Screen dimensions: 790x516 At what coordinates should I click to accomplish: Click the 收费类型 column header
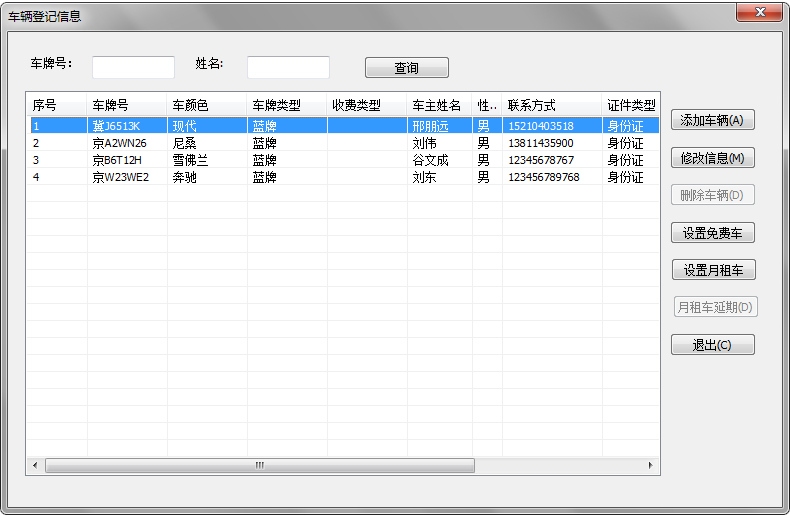click(367, 105)
